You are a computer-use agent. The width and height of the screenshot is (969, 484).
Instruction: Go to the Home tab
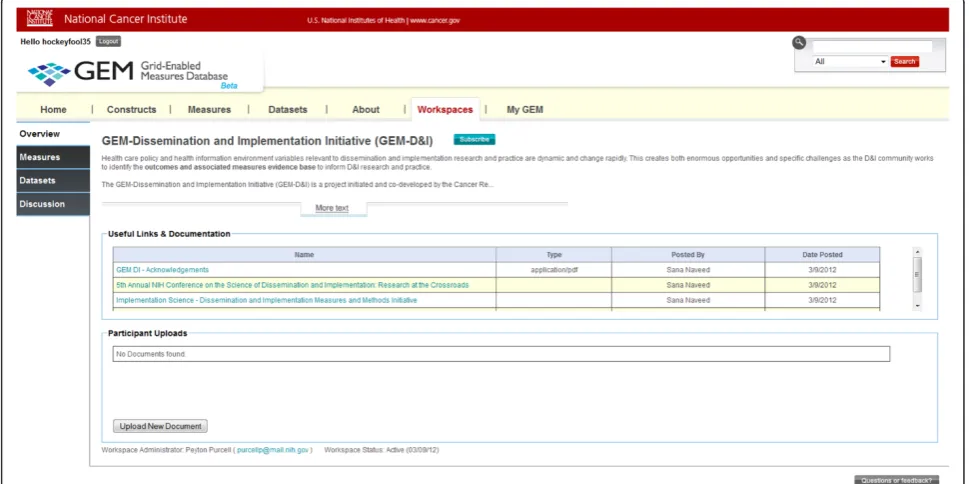click(x=53, y=109)
